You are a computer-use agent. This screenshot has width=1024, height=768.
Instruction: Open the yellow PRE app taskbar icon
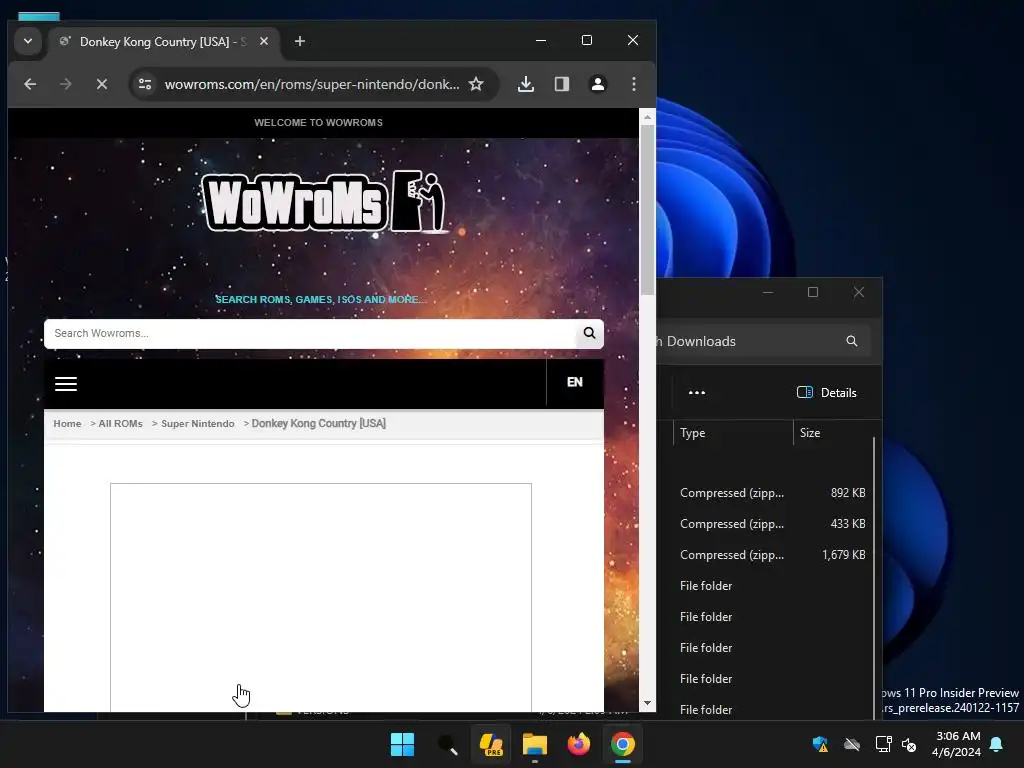tap(491, 744)
